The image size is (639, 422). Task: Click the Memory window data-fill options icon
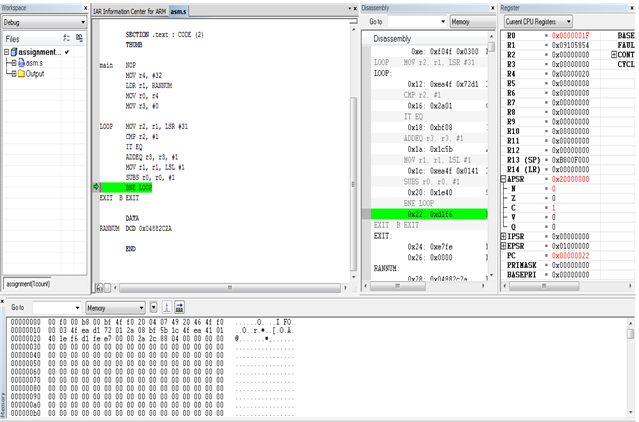[166, 307]
